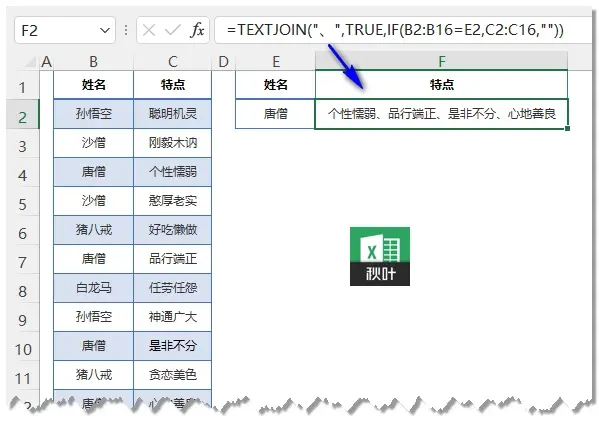Open the Name Box dropdown arrow
The width and height of the screenshot is (599, 424).
click(105, 30)
